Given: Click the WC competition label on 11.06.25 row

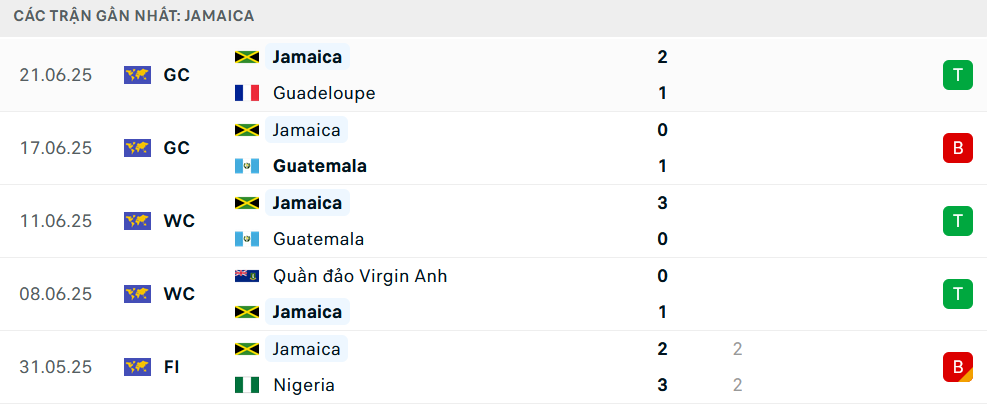Looking at the screenshot, I should coord(179,221).
